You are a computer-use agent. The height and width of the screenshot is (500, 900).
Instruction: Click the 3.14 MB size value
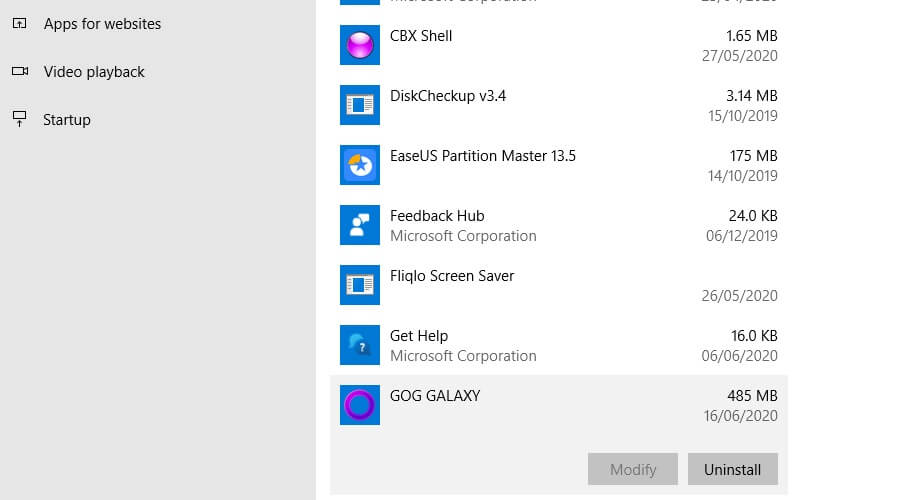[x=751, y=96]
